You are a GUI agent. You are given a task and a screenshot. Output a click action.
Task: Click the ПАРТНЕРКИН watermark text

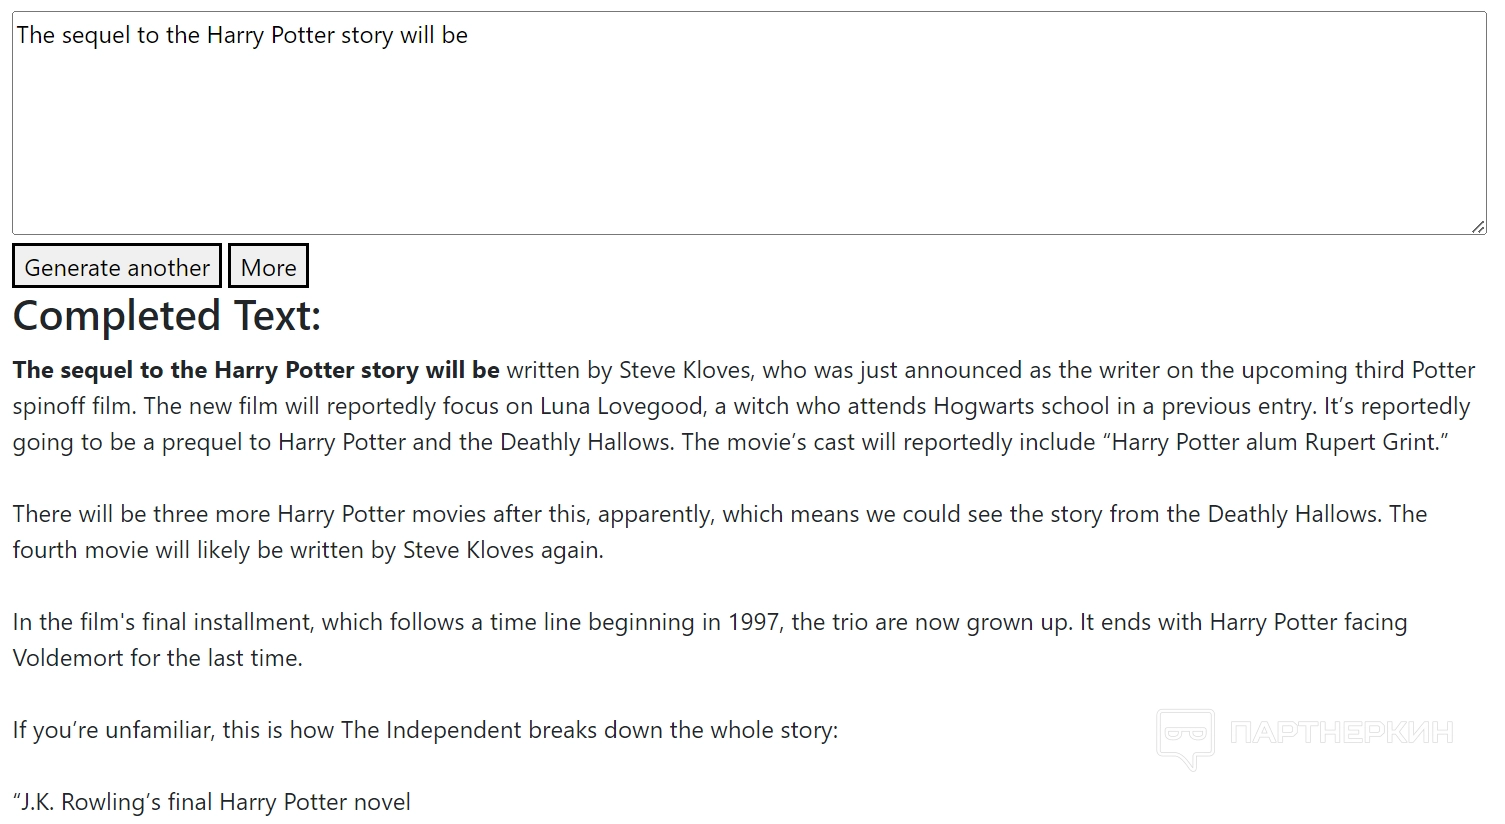1340,733
